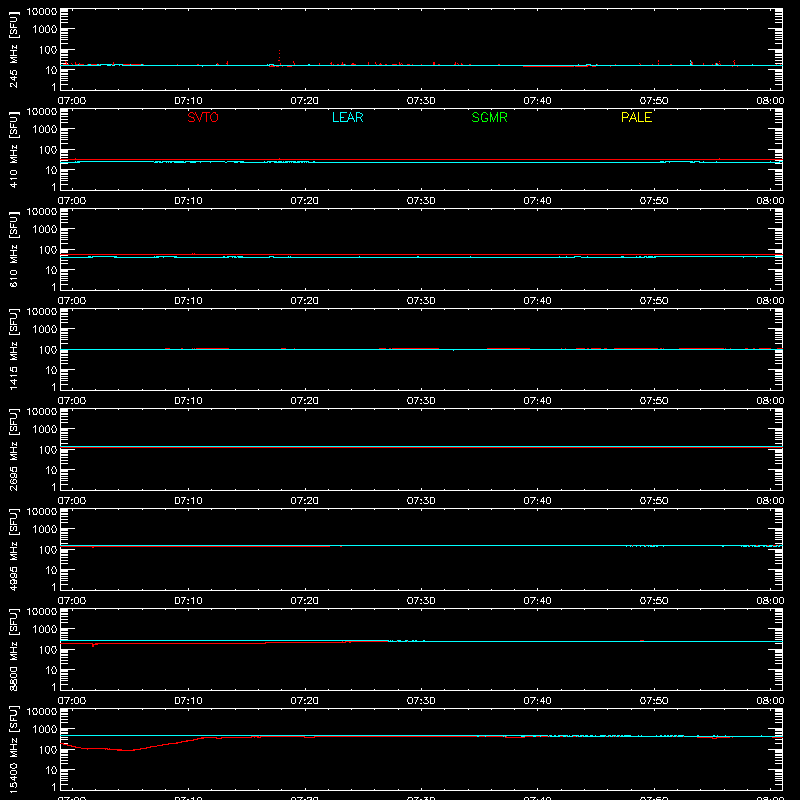Click 07:10 label under the 245 MHz panel
The width and height of the screenshot is (800, 800).
(x=188, y=101)
